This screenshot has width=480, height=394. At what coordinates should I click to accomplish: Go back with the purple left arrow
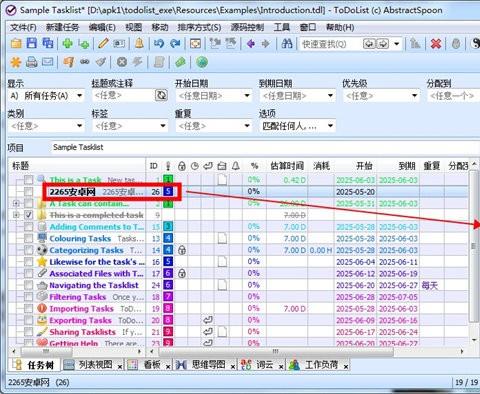pos(251,44)
